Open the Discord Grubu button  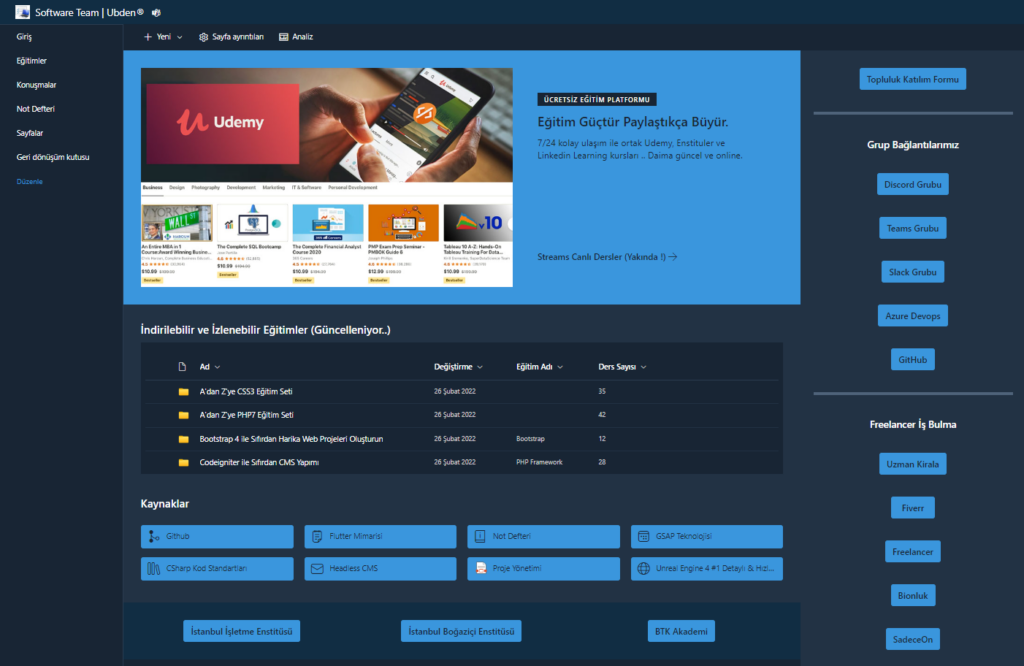912,184
